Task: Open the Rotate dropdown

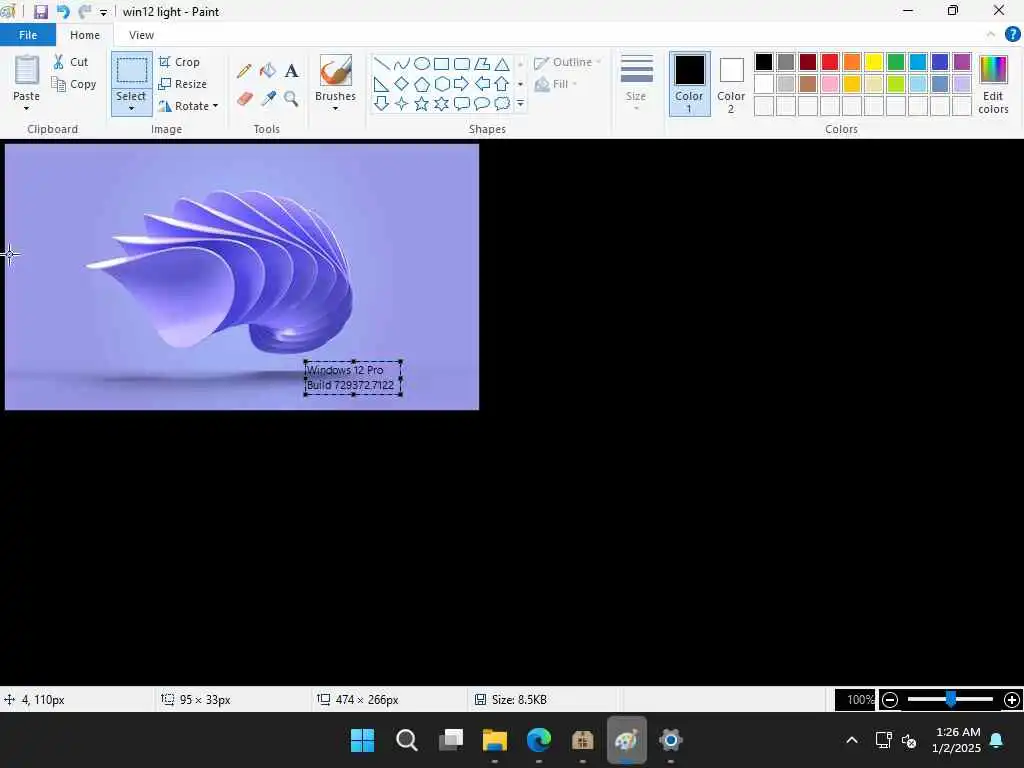Action: (x=188, y=106)
